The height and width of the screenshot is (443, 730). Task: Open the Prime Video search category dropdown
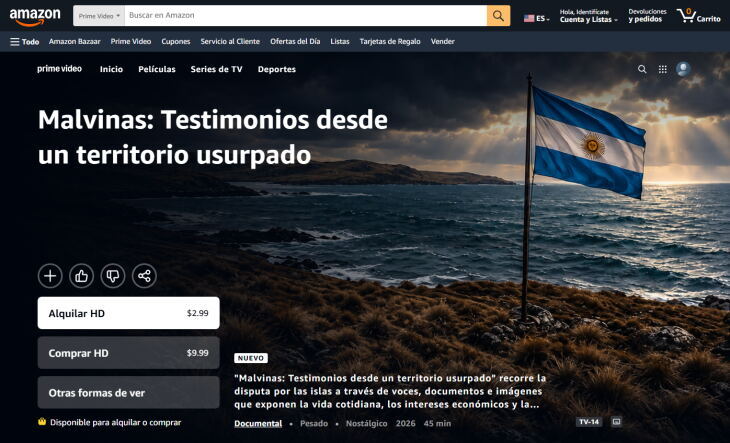pyautogui.click(x=99, y=16)
